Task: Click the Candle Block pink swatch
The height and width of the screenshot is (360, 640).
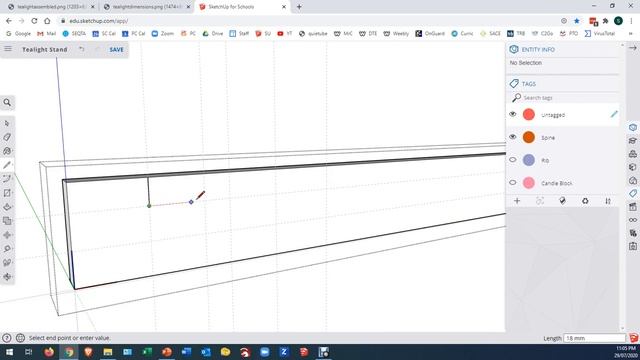Action: click(x=529, y=183)
